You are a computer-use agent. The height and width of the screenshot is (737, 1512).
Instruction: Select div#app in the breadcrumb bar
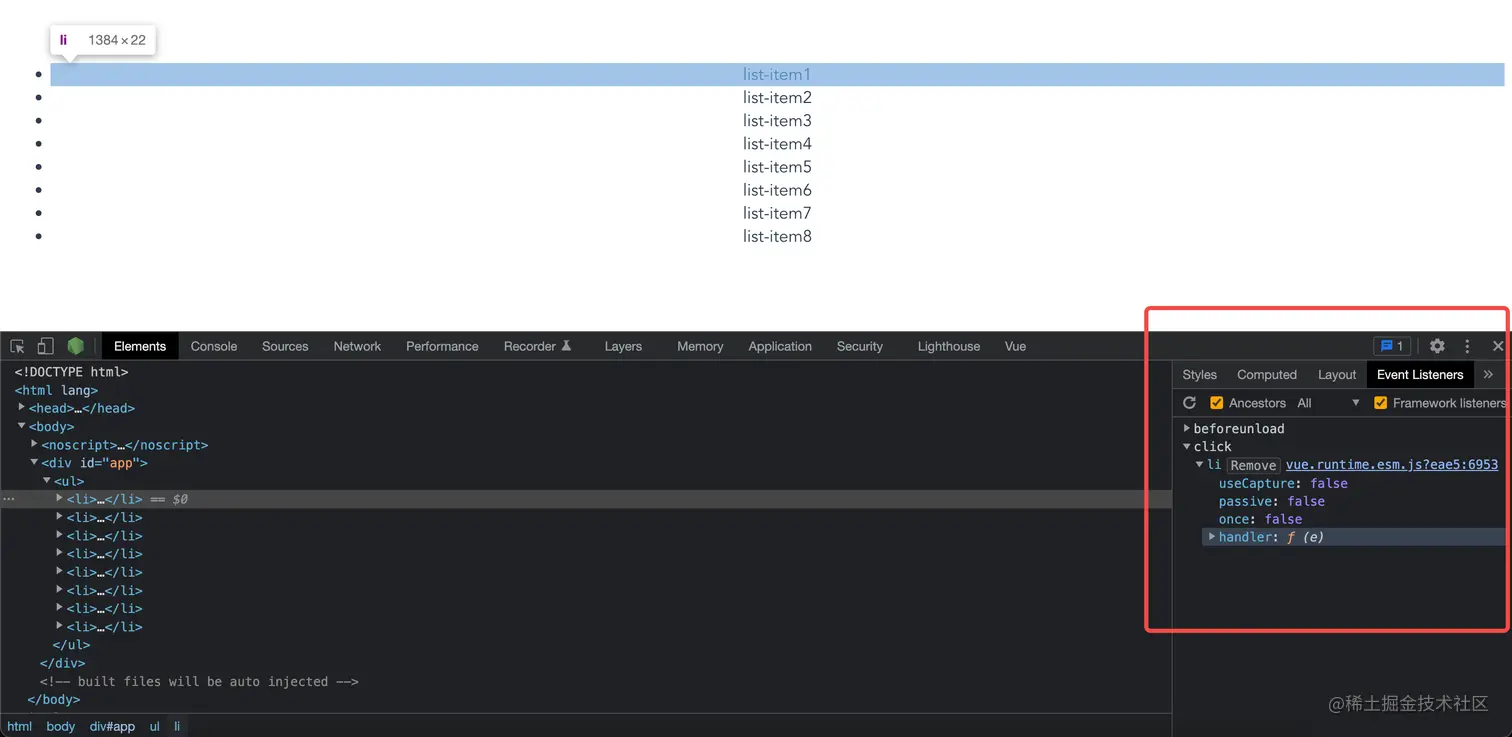(x=112, y=726)
